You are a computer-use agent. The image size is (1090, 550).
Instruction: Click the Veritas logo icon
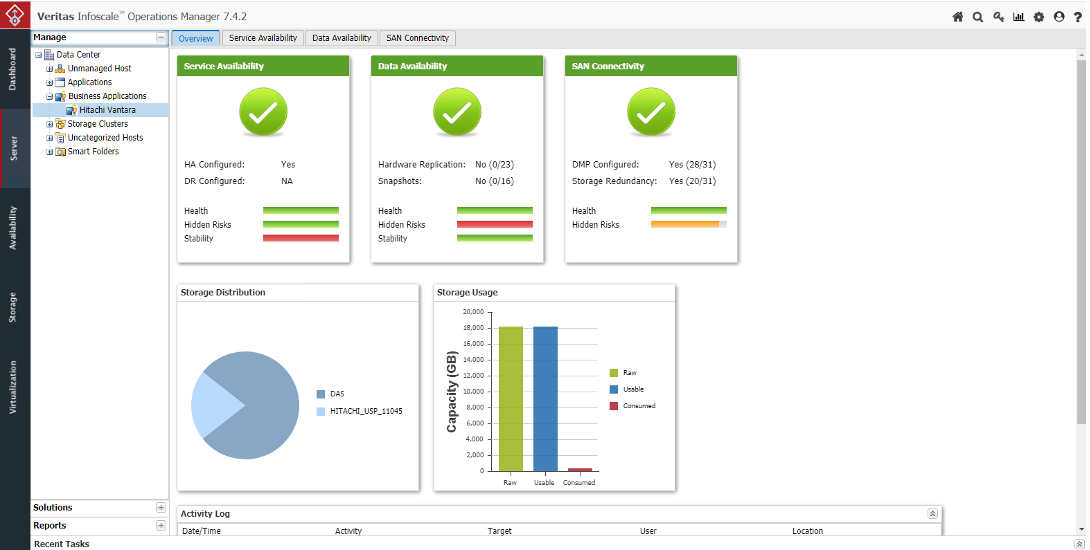click(15, 16)
